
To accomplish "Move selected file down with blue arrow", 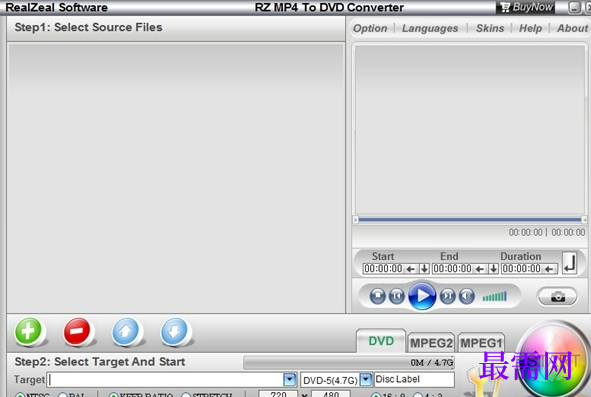I will (174, 331).
